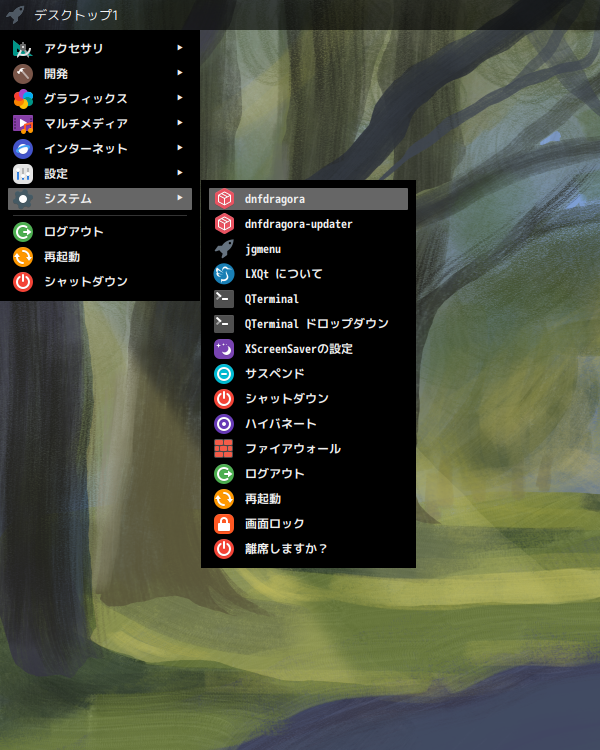Select サスペンド in the system submenu
The image size is (600, 750).
pyautogui.click(x=309, y=374)
